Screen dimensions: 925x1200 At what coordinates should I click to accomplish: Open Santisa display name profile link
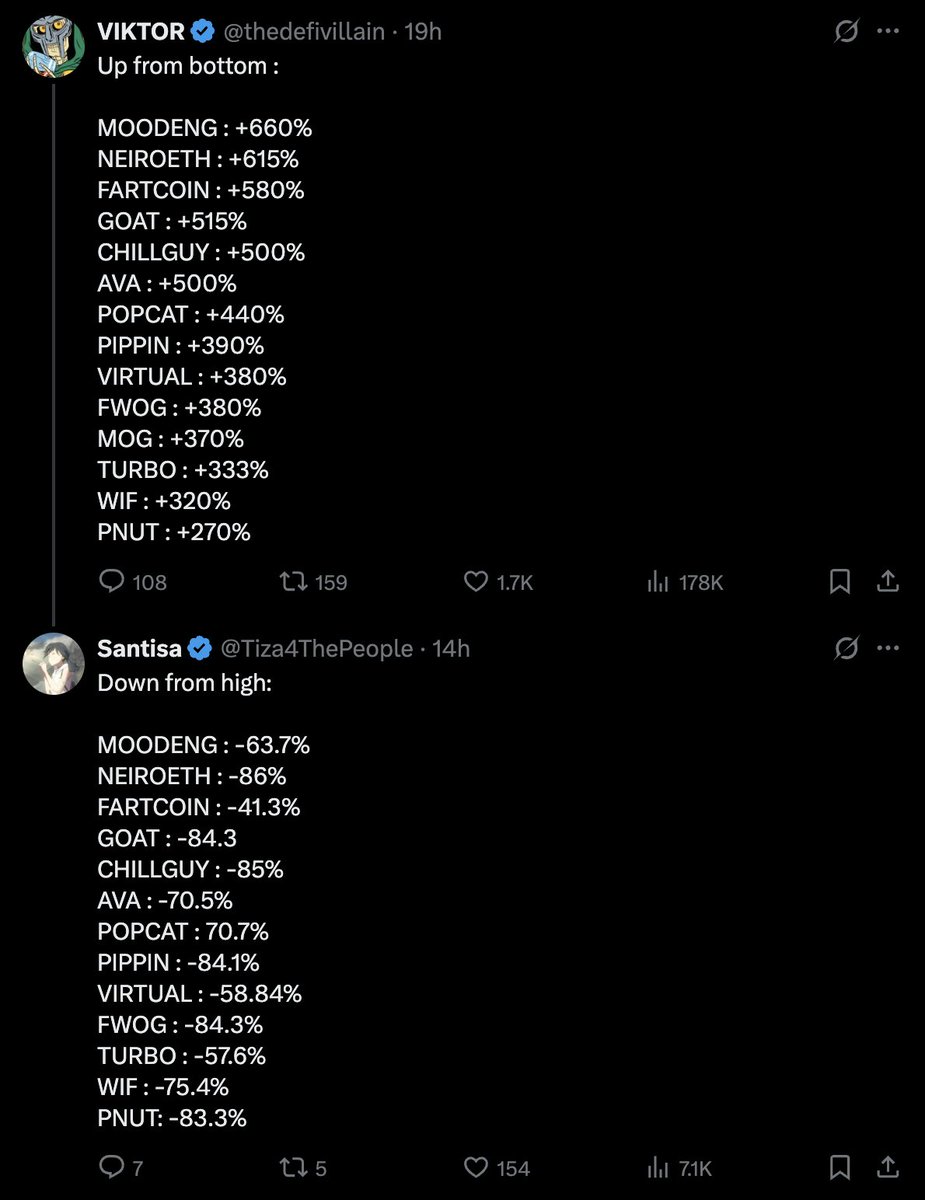pyautogui.click(x=139, y=648)
